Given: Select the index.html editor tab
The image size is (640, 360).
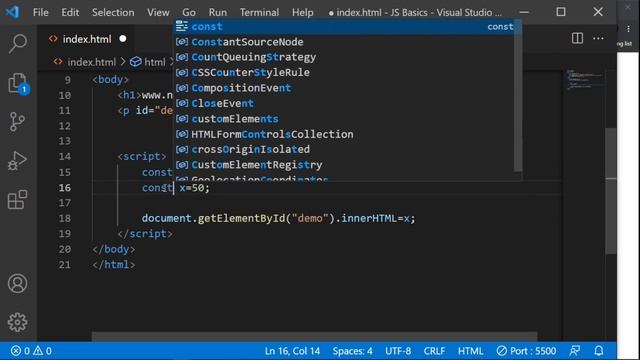Looking at the screenshot, I should click(x=87, y=39).
